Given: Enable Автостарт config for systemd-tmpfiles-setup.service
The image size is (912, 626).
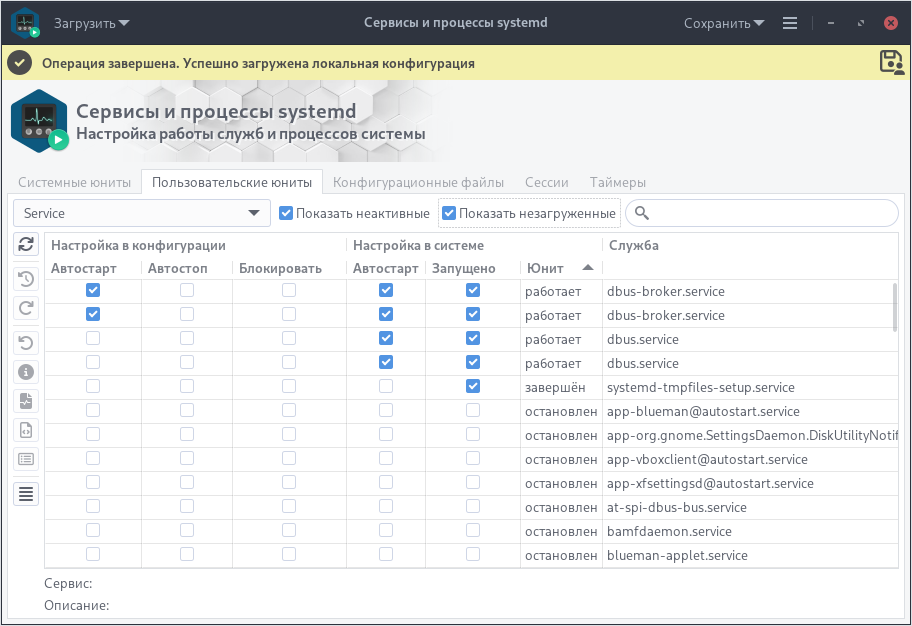Looking at the screenshot, I should coord(93,386).
